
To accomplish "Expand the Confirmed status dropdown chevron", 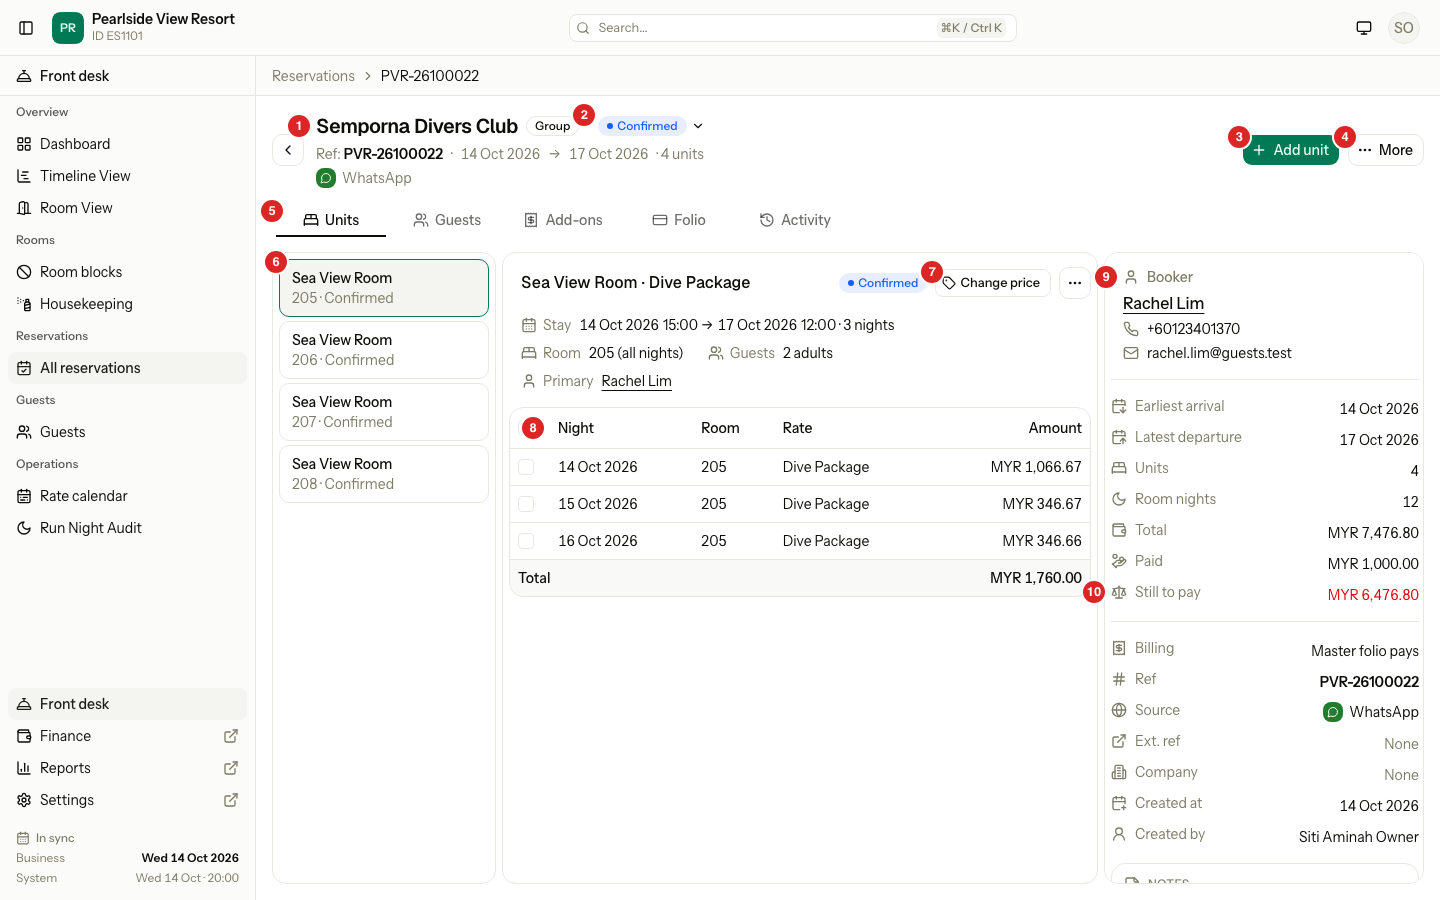I will coord(698,126).
